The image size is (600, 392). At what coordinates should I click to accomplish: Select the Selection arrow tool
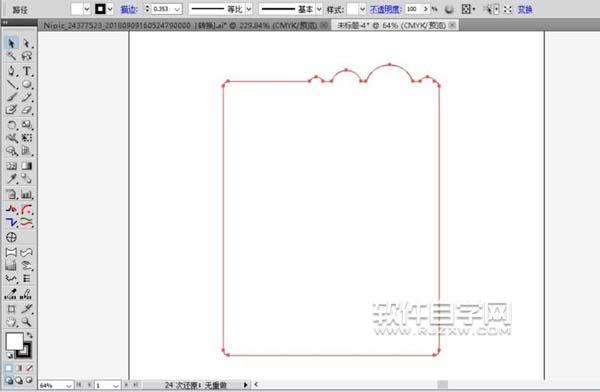[11, 43]
